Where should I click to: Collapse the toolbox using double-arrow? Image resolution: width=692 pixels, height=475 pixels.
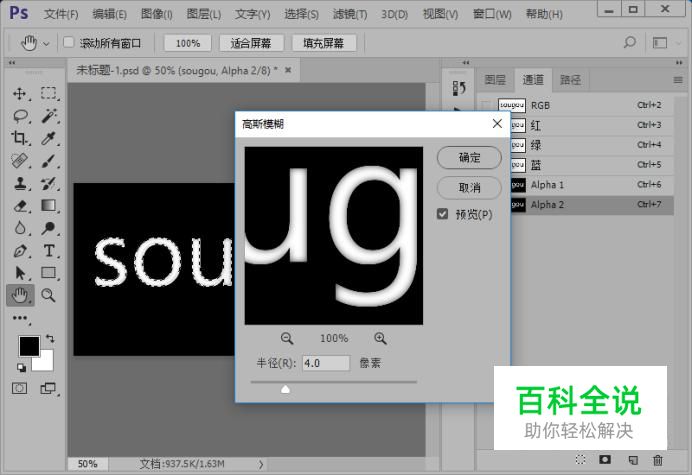[12, 63]
